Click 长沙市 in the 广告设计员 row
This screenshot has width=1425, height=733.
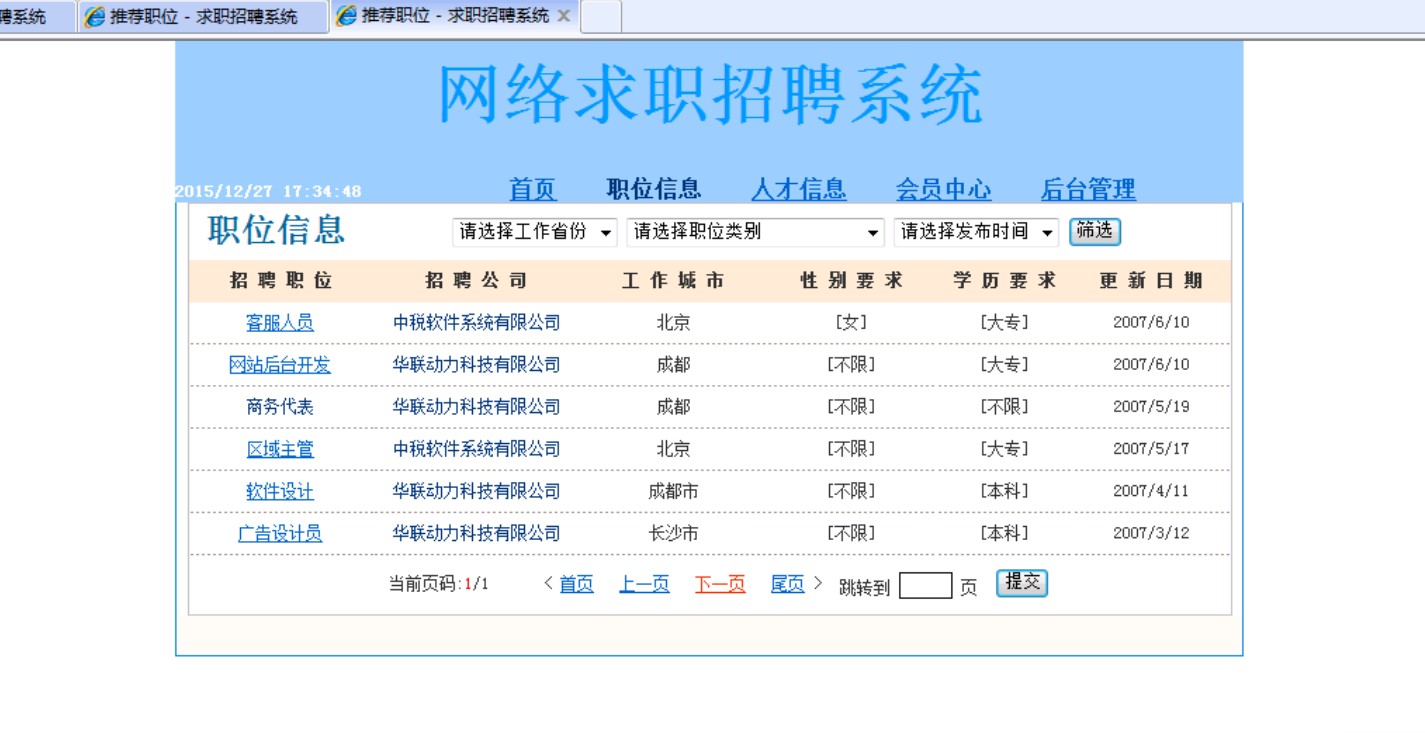coord(673,533)
